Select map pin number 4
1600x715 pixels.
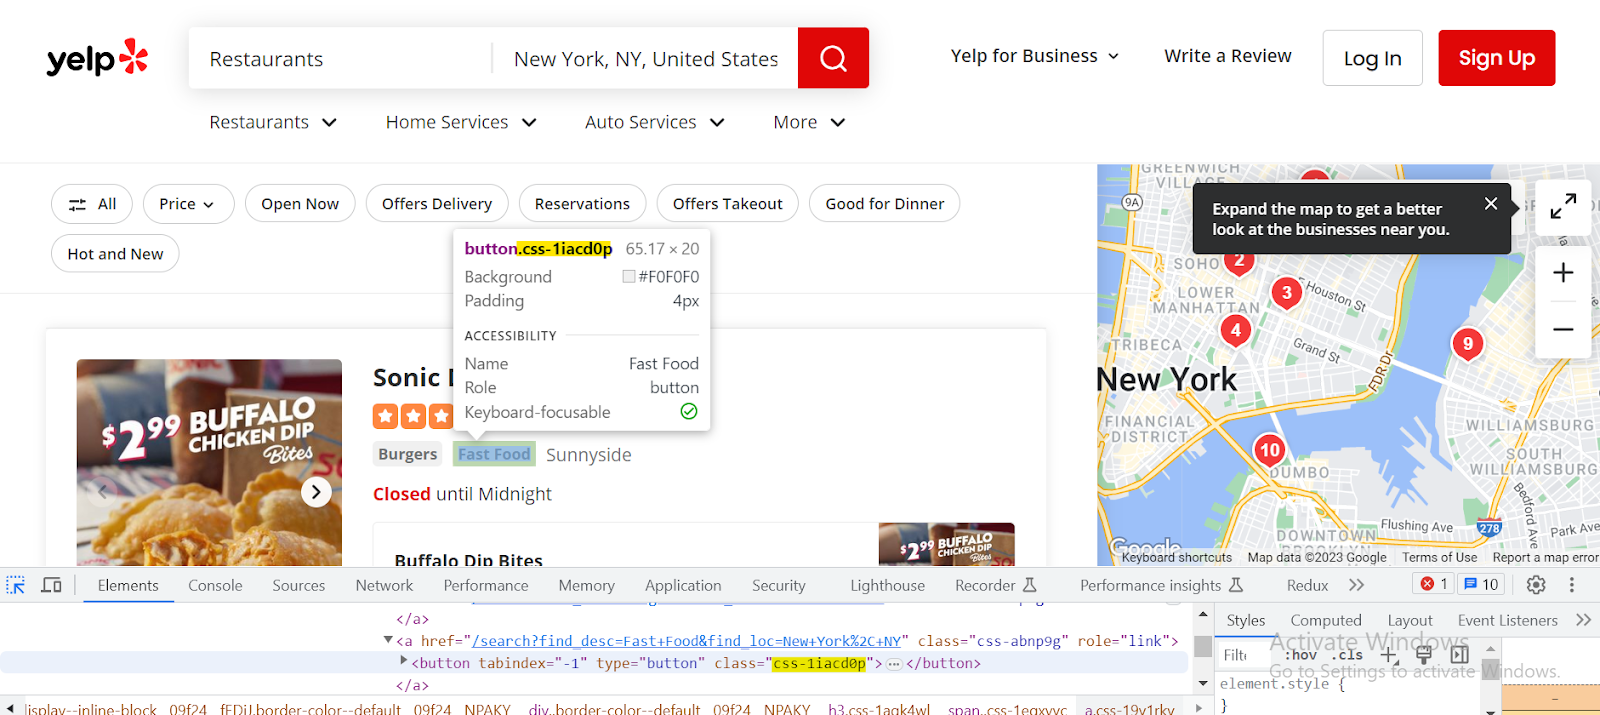[x=1236, y=330]
